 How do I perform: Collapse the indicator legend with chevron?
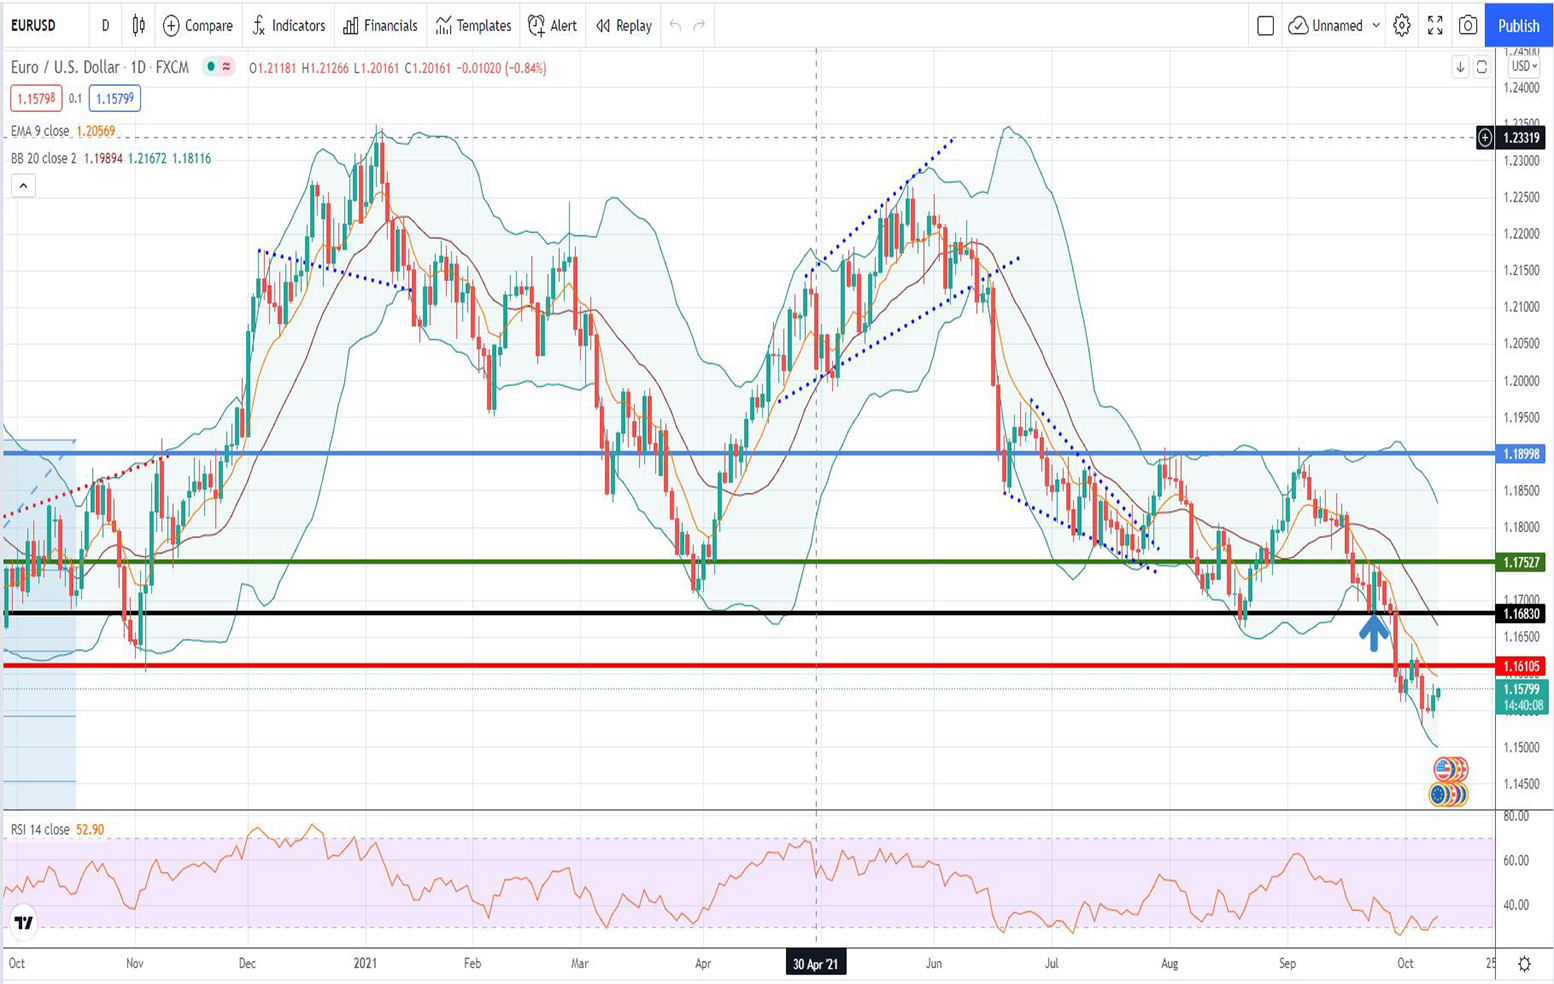[x=23, y=185]
